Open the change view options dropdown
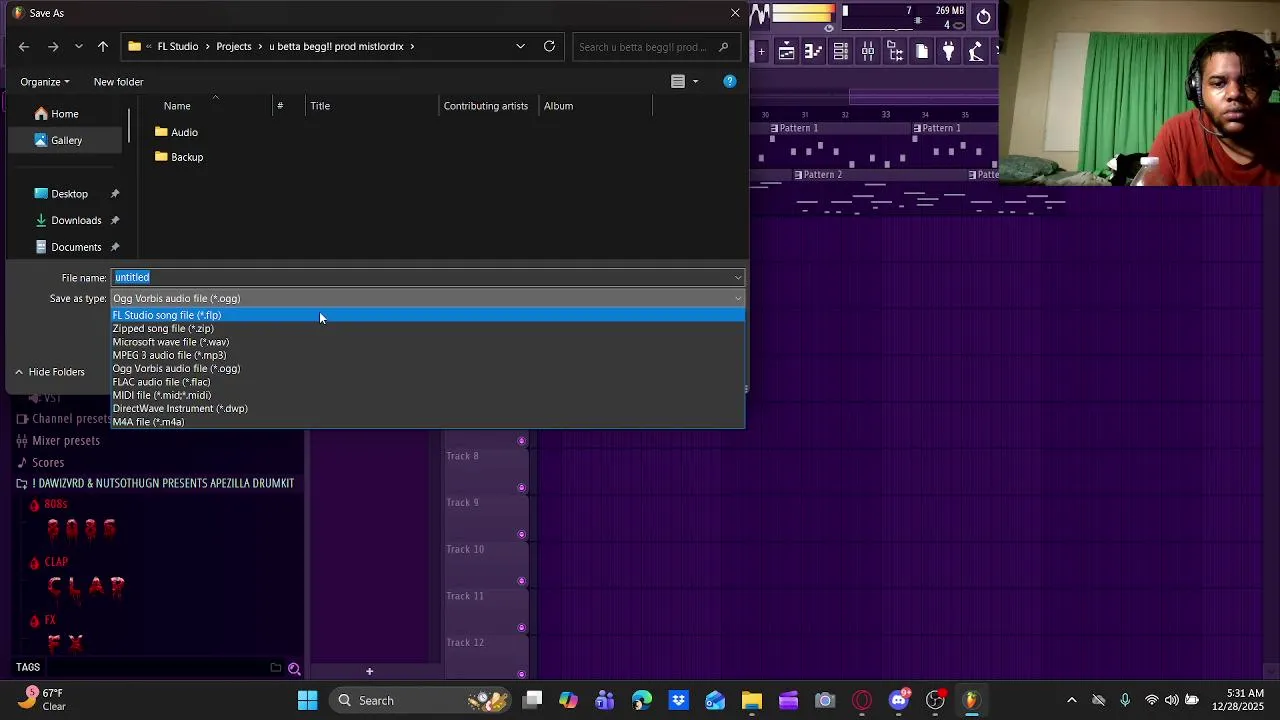The width and height of the screenshot is (1280, 720). [x=696, y=82]
